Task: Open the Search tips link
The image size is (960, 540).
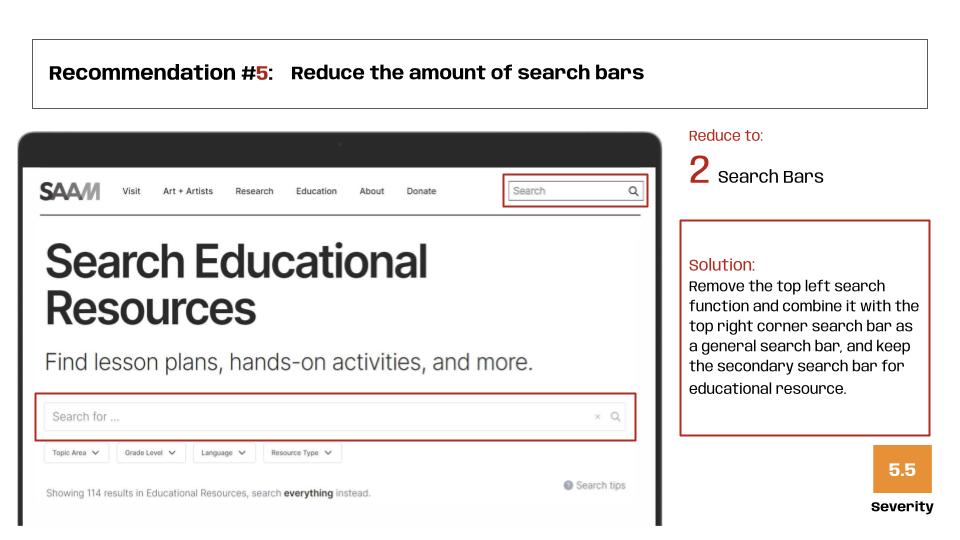Action: point(601,485)
